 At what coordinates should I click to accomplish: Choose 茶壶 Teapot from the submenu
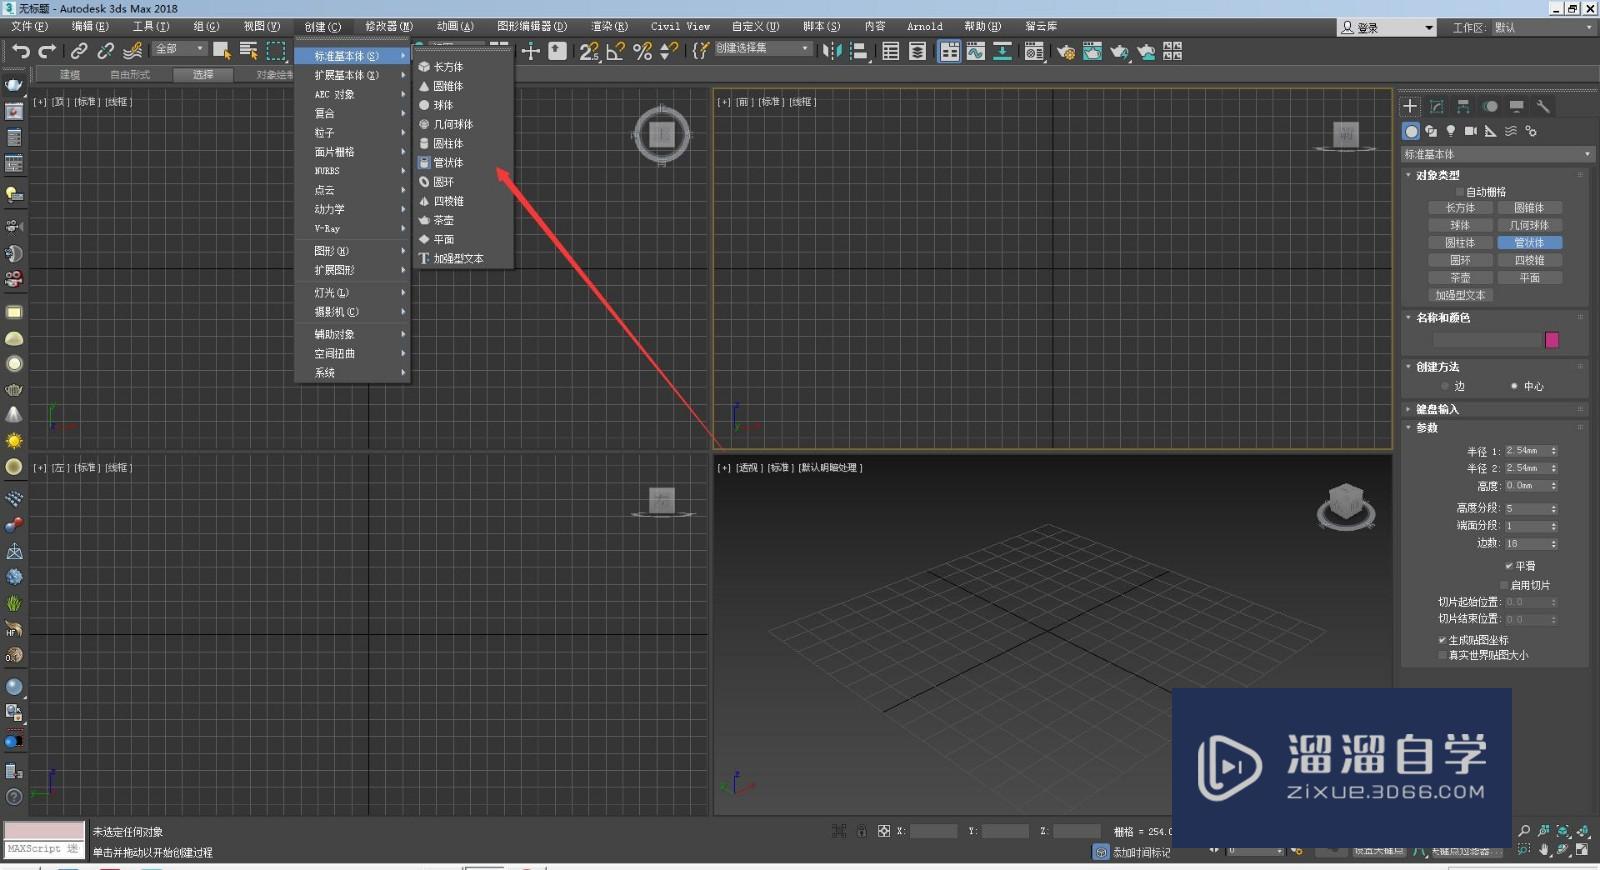pos(463,220)
